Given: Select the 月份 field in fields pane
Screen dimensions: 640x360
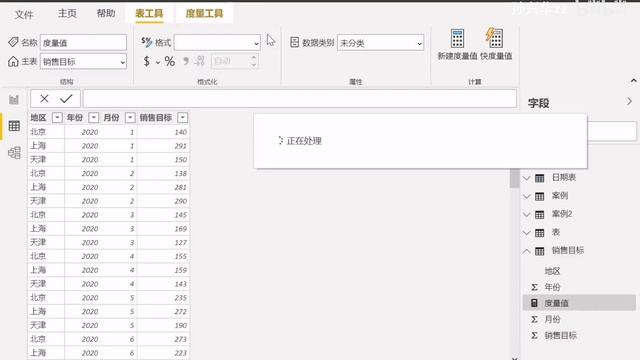Looking at the screenshot, I should (x=552, y=319).
